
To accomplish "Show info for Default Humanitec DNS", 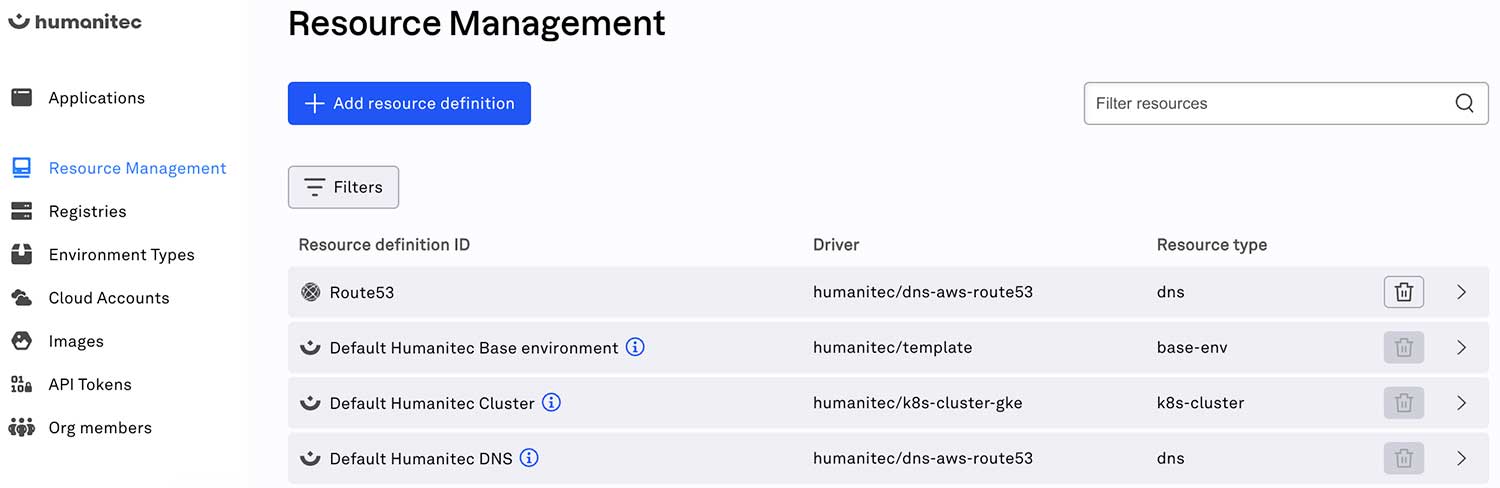I will pyautogui.click(x=529, y=458).
